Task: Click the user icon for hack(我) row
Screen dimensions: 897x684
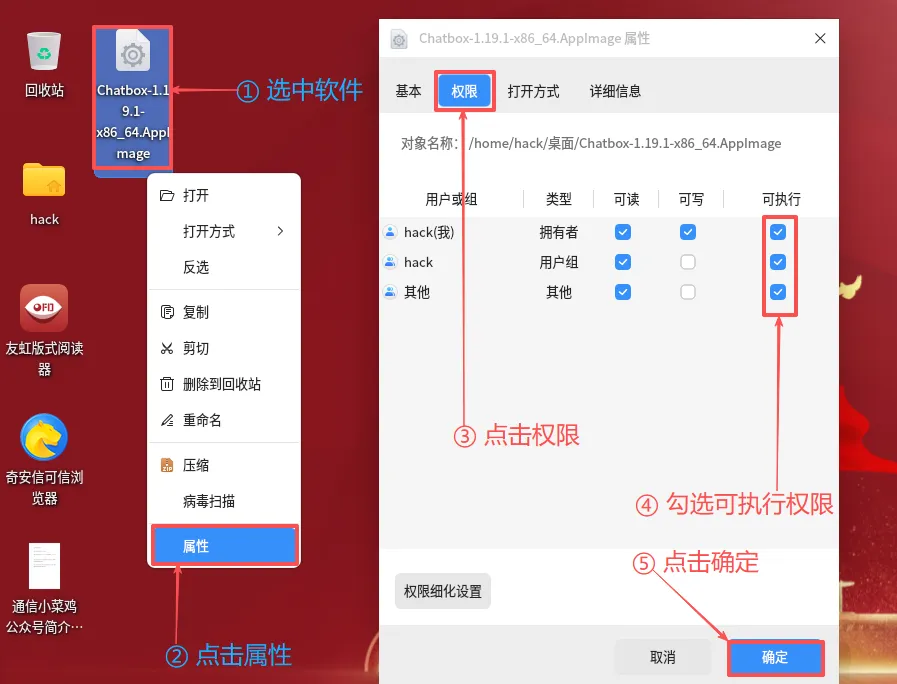Action: point(390,232)
